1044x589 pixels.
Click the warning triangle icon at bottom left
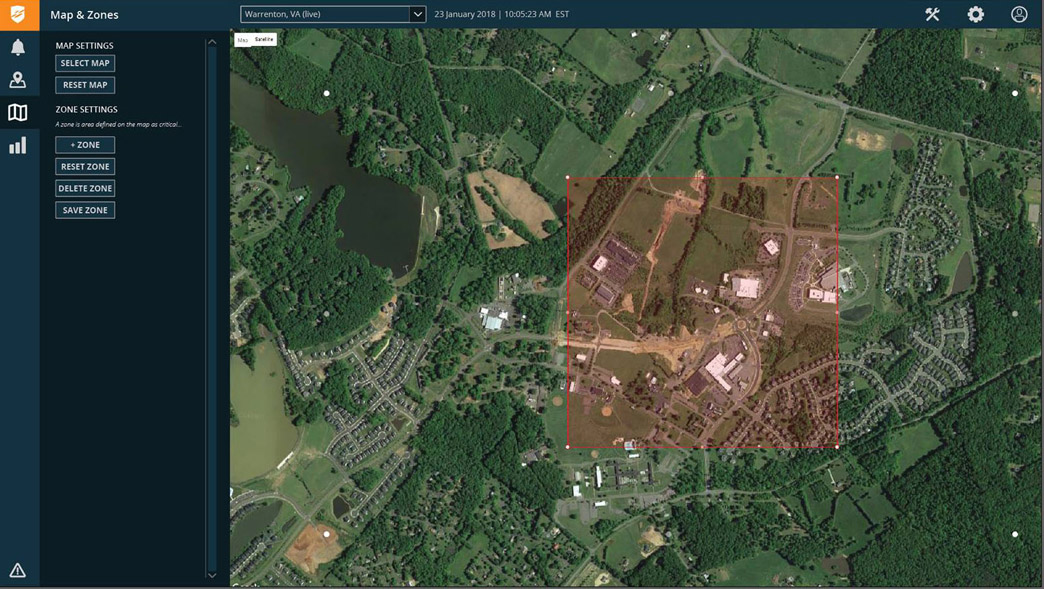click(18, 570)
